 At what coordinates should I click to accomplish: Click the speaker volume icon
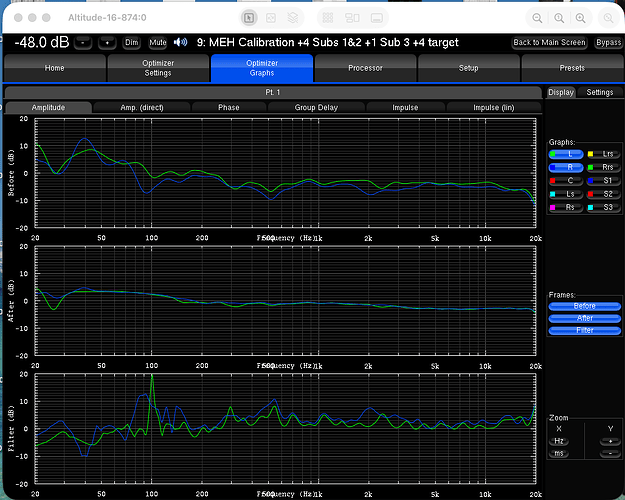[180, 42]
